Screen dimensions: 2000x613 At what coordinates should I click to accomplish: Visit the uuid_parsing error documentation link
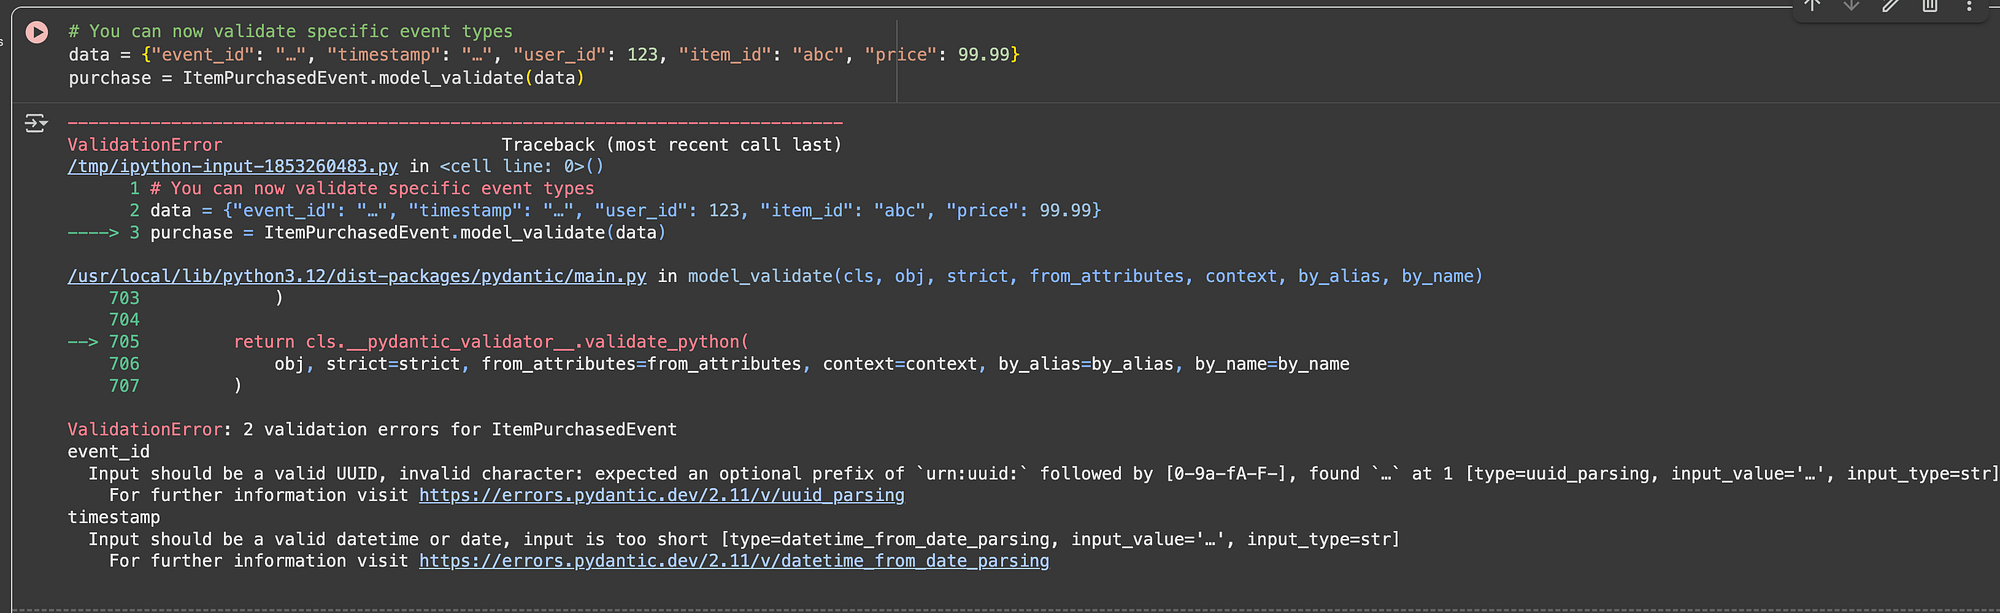click(x=662, y=495)
